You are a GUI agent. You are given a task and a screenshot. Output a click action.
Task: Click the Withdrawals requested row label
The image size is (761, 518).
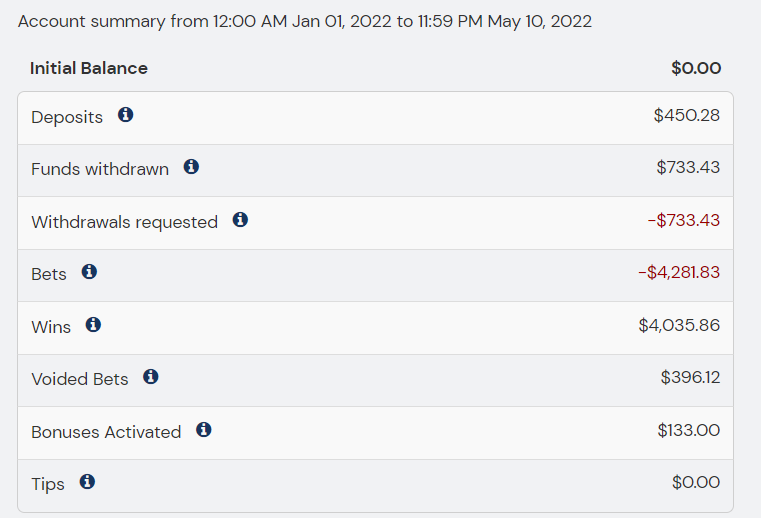click(x=124, y=222)
